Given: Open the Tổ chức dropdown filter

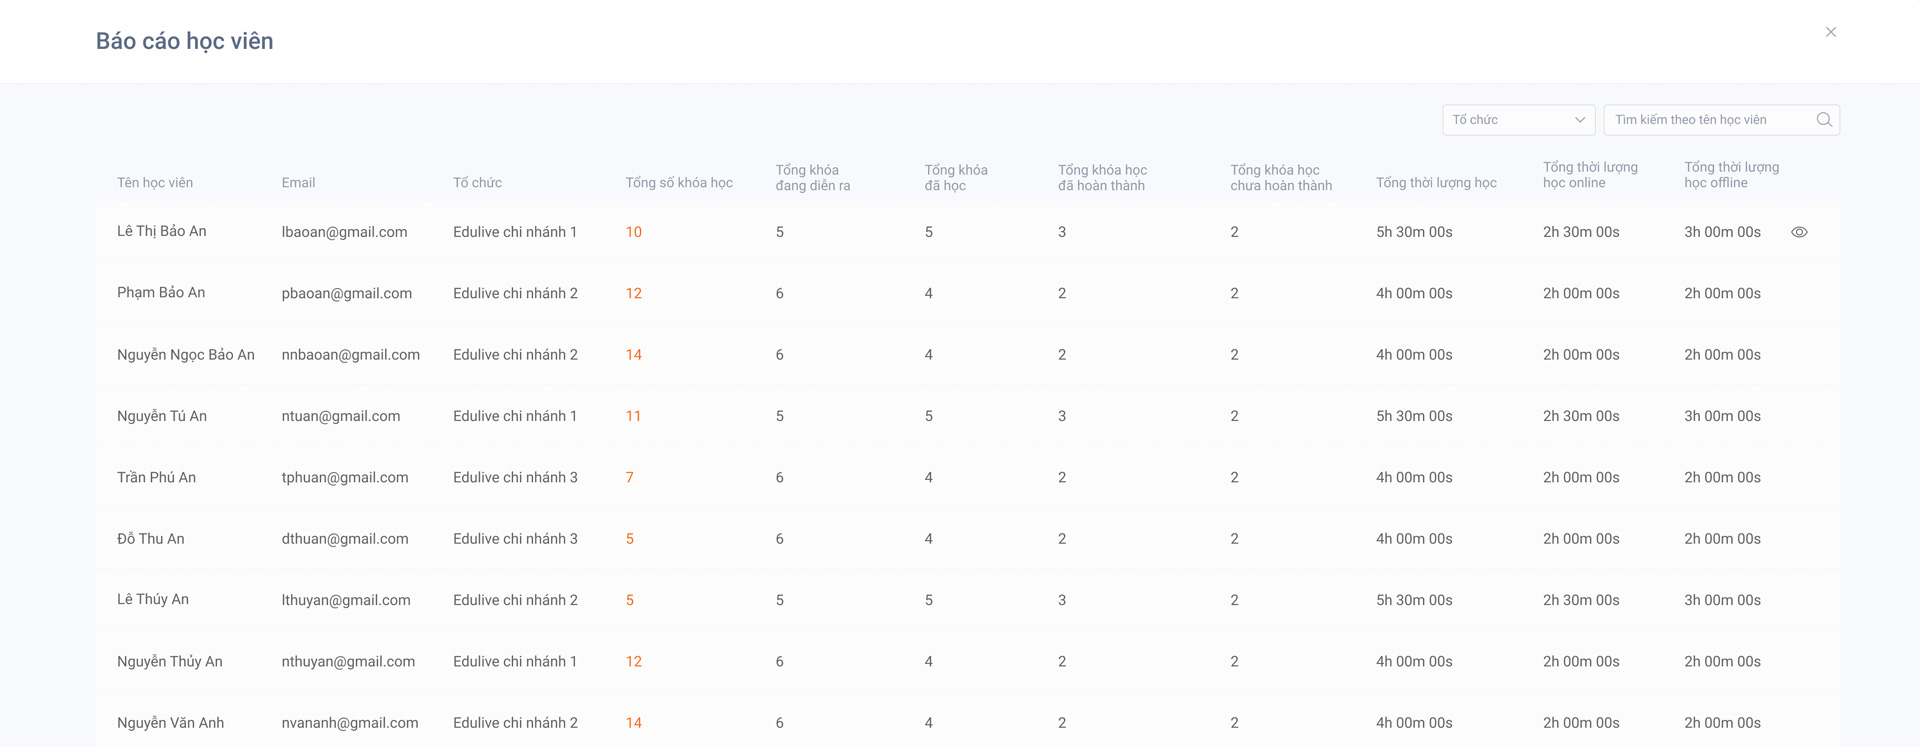Looking at the screenshot, I should pos(1518,120).
